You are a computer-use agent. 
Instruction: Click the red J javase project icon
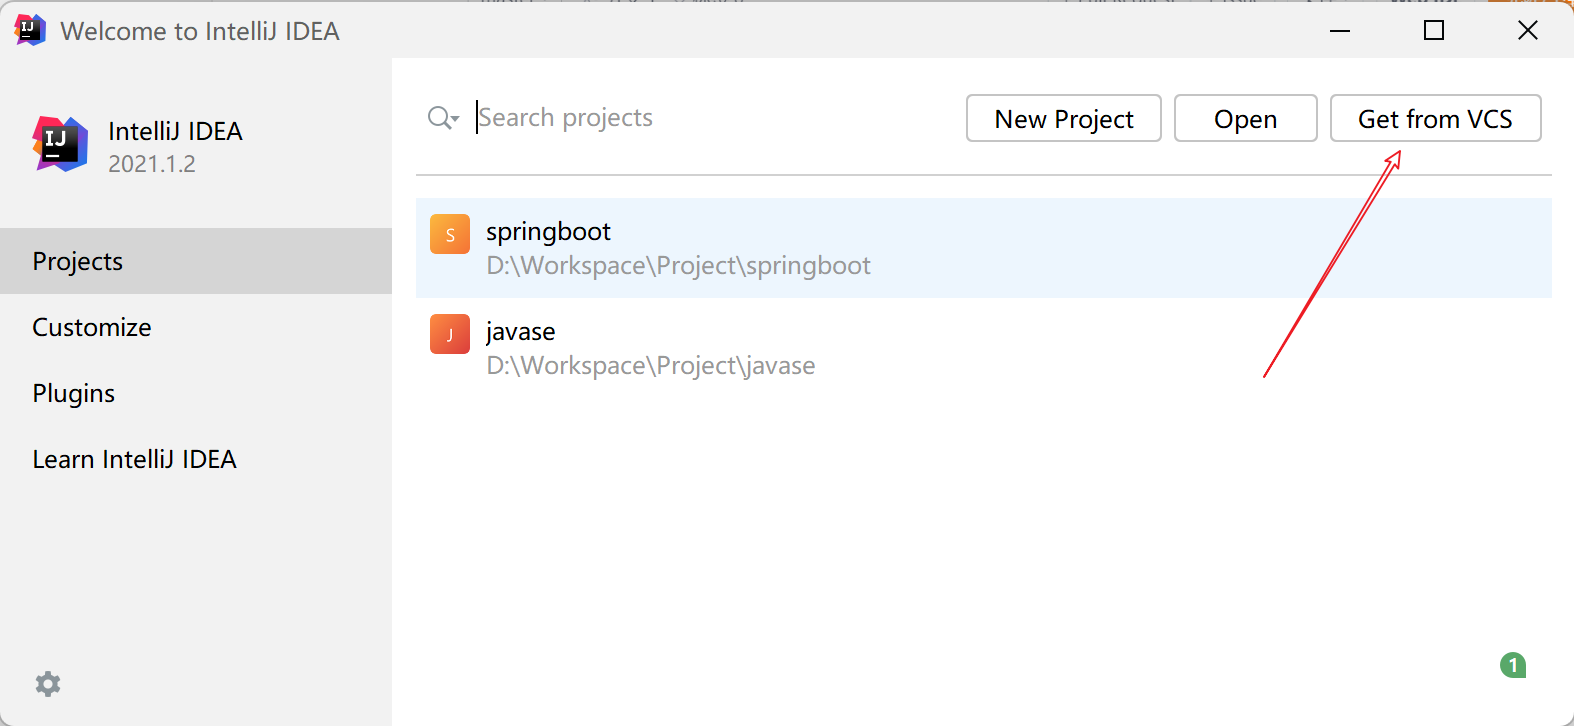click(x=450, y=334)
